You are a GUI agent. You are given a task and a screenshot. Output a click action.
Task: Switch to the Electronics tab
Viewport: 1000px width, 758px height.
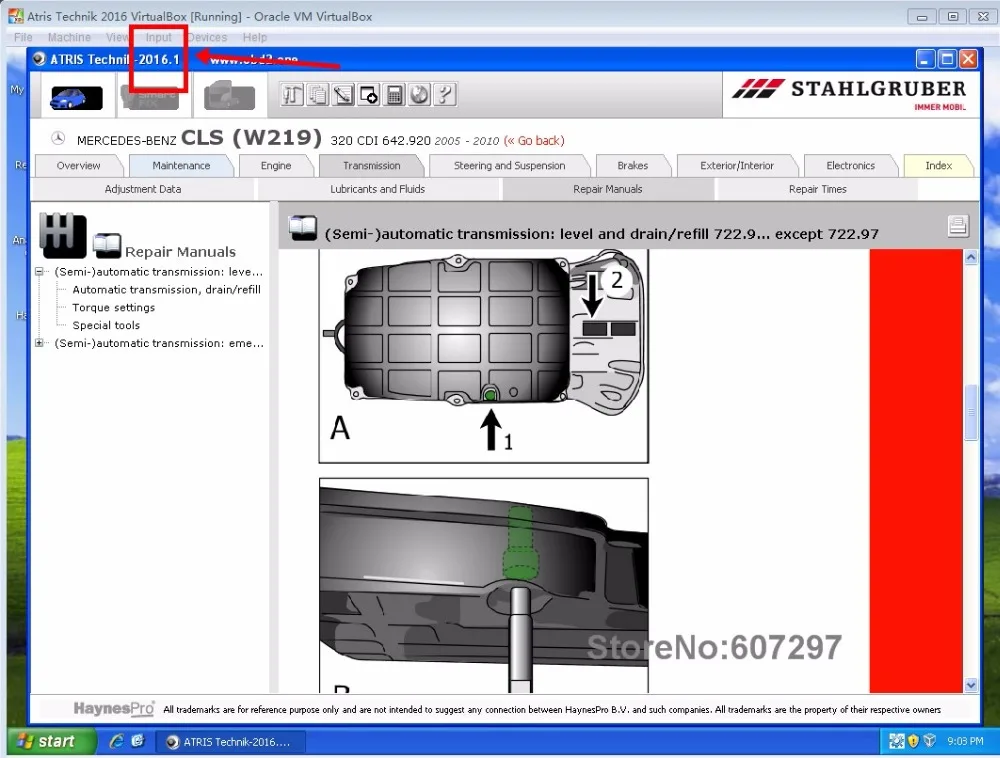[x=851, y=166]
